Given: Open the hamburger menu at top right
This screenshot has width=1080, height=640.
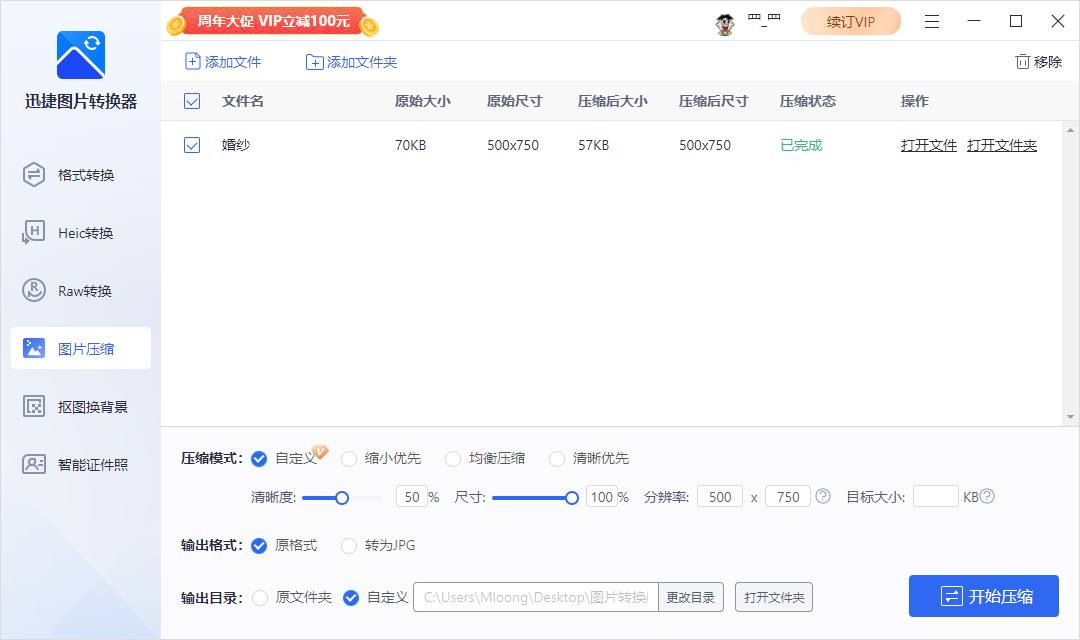Looking at the screenshot, I should tap(932, 21).
